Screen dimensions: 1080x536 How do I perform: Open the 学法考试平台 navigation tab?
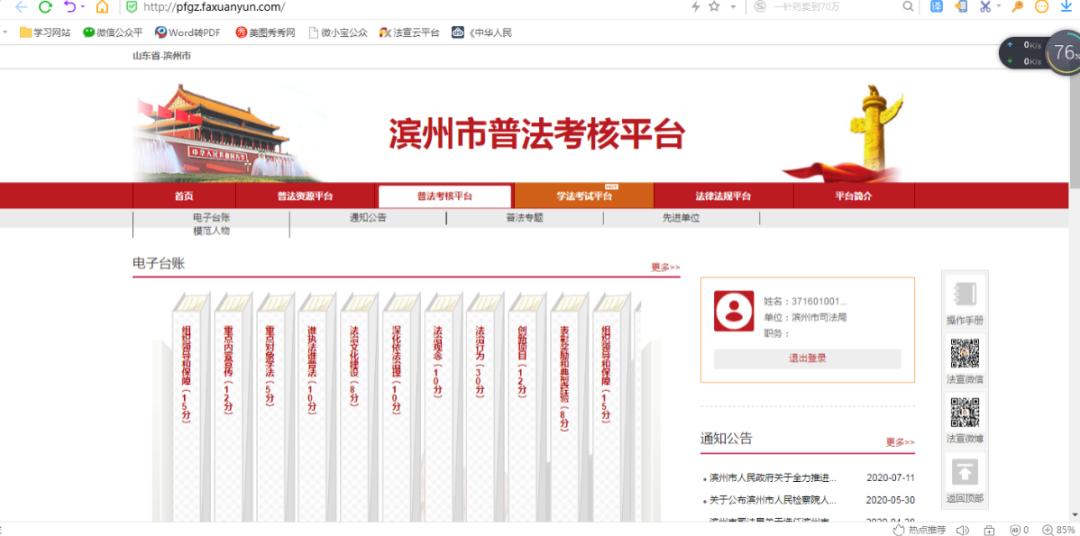[x=584, y=196]
